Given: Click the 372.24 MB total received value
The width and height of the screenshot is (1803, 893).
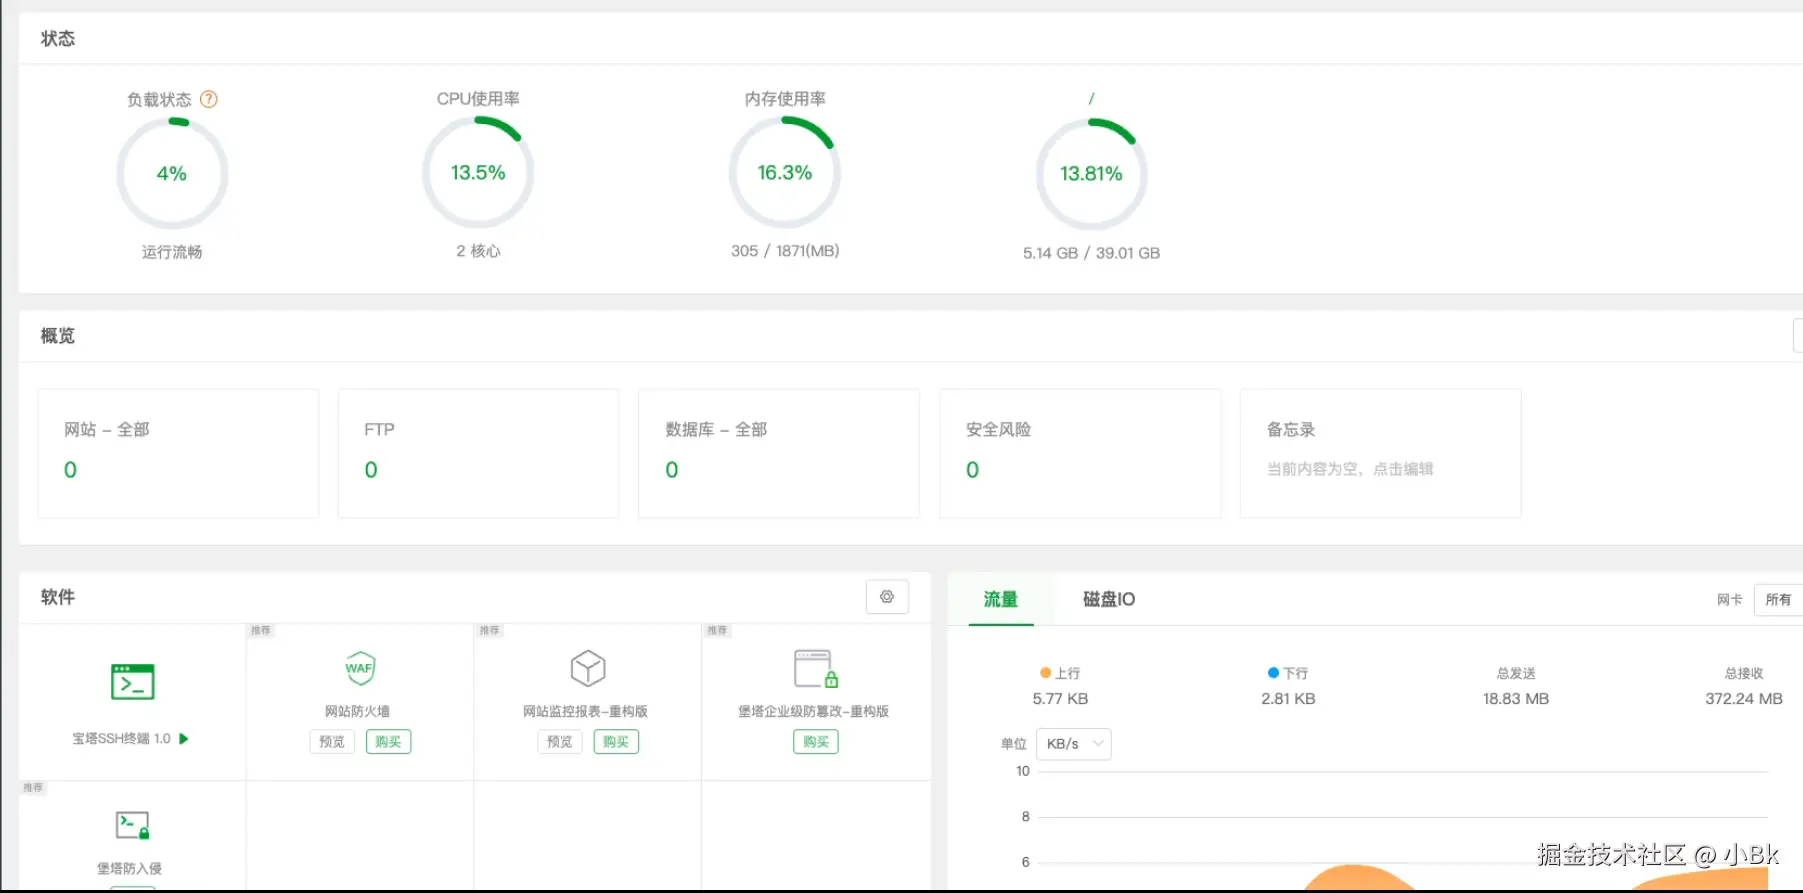Looking at the screenshot, I should pos(1744,699).
